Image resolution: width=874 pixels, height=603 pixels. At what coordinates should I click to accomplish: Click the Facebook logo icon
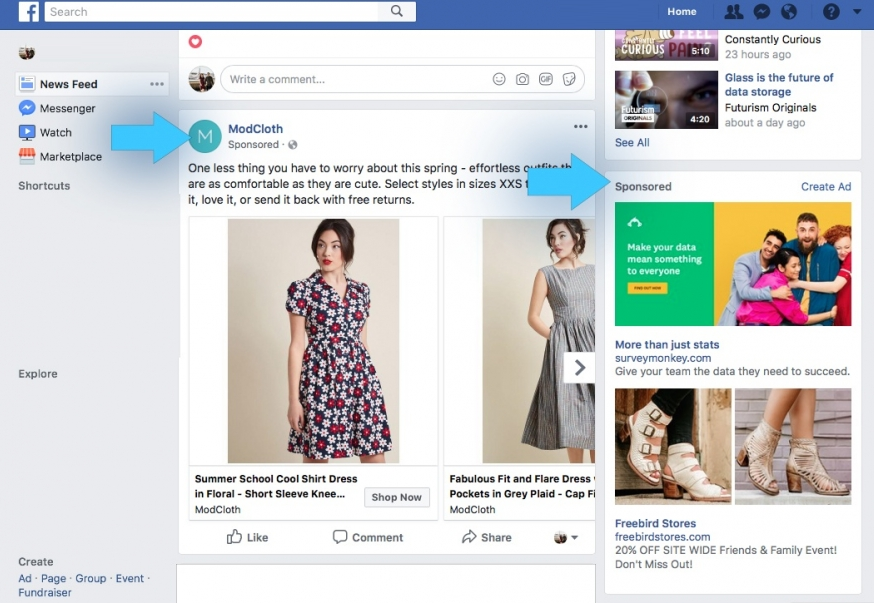pyautogui.click(x=28, y=12)
